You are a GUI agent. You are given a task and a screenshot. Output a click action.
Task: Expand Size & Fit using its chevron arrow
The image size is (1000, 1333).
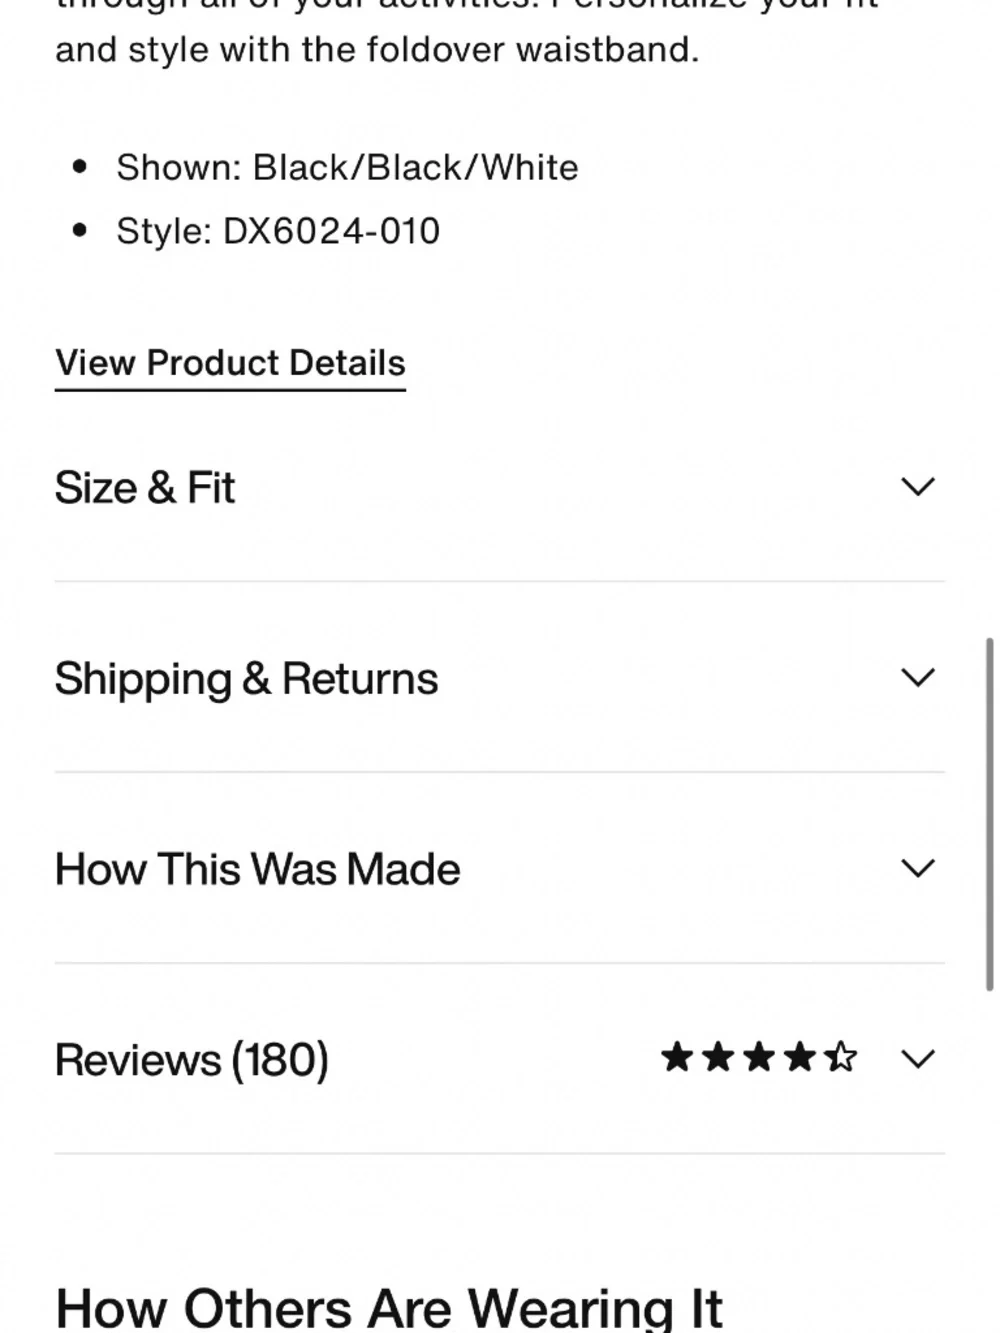point(917,487)
